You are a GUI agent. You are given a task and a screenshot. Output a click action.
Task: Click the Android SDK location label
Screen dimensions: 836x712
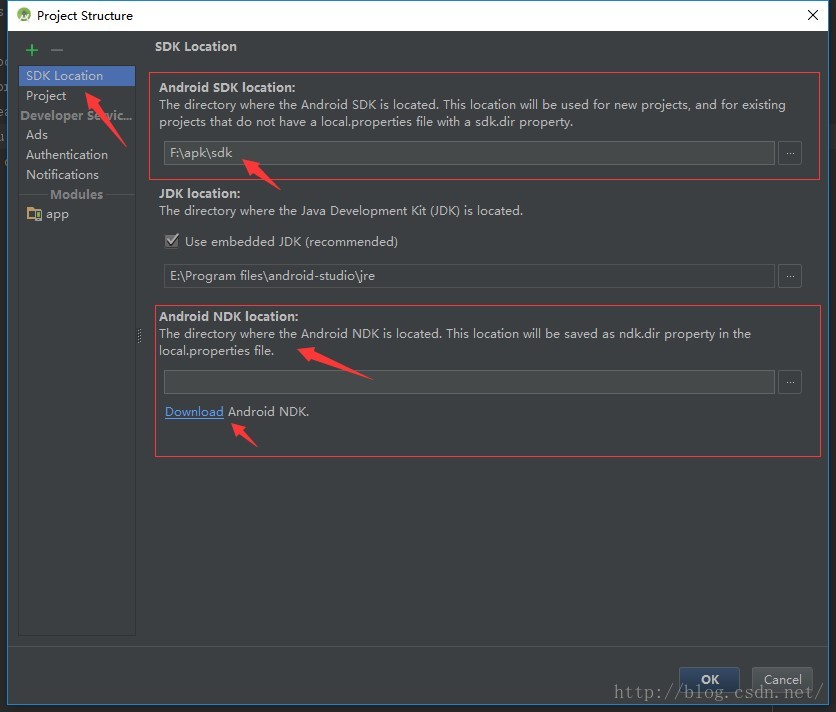coord(227,87)
